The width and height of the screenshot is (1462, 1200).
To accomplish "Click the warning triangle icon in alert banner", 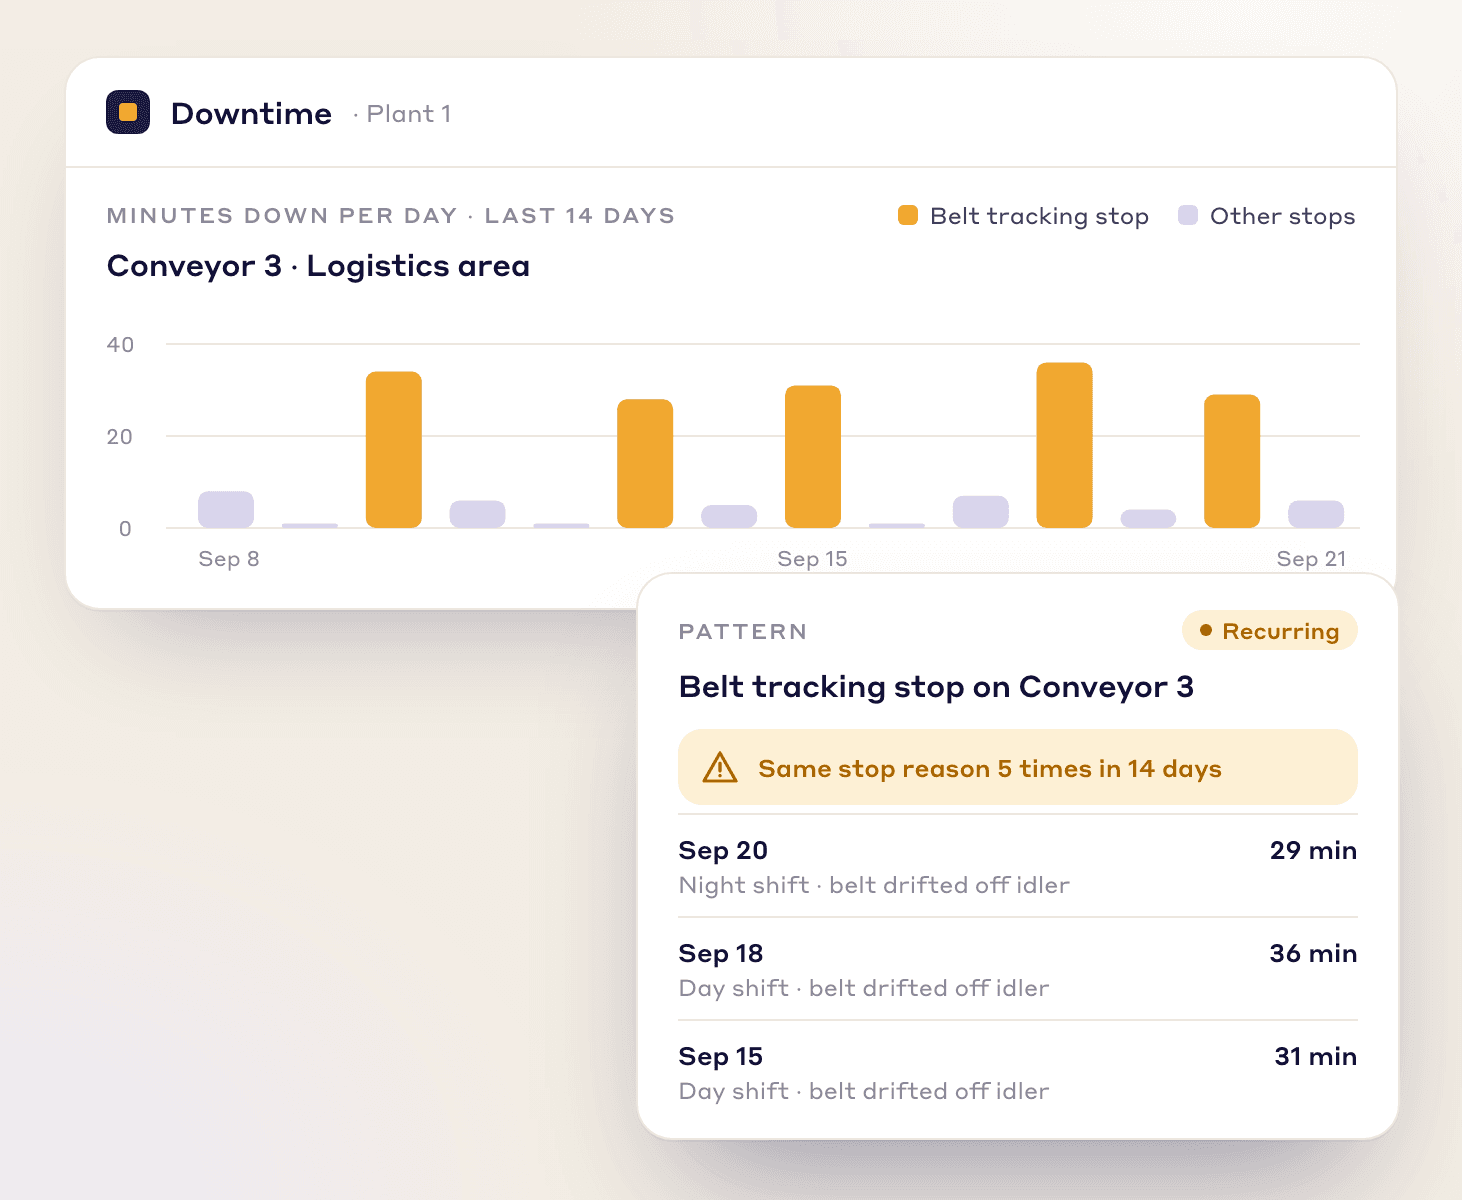I will [720, 768].
